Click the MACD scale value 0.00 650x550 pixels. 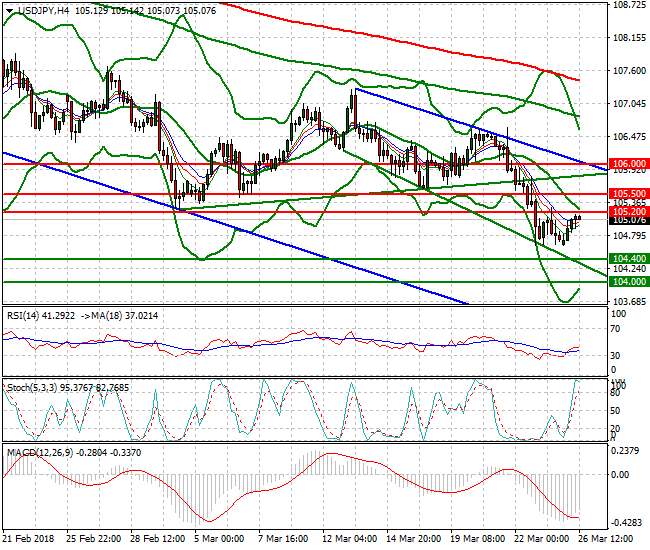(621, 475)
